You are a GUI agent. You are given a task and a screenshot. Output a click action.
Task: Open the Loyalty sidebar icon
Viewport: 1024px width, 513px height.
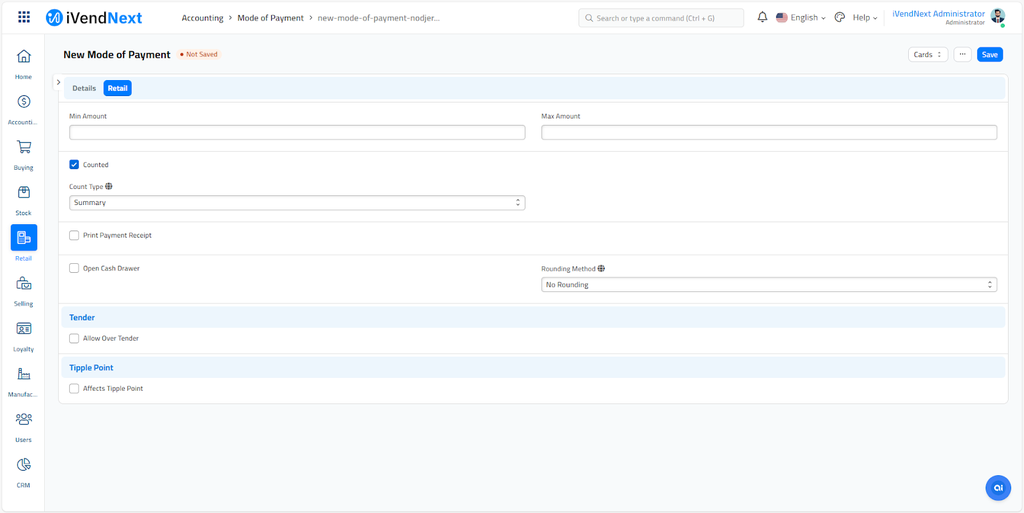pyautogui.click(x=24, y=329)
